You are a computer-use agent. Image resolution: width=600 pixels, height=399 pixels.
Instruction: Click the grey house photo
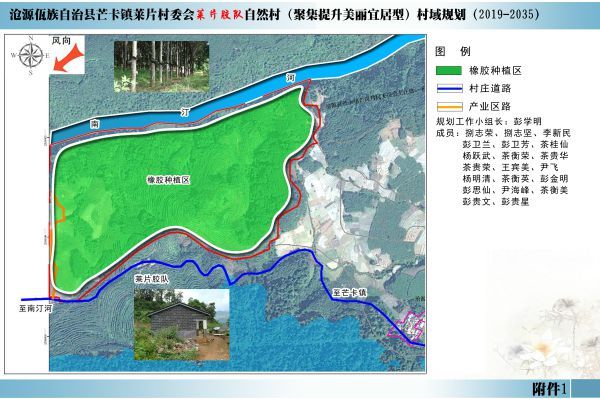(x=182, y=324)
